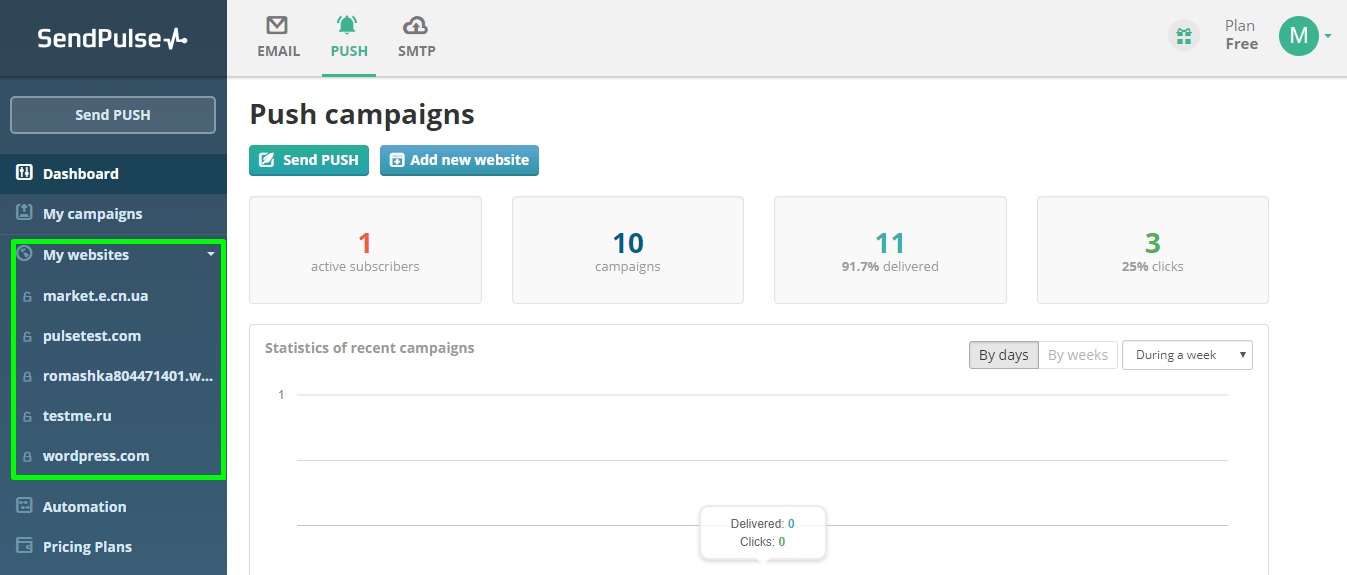The height and width of the screenshot is (575, 1347).
Task: Click the Dashboard sliders icon
Action: coord(25,173)
